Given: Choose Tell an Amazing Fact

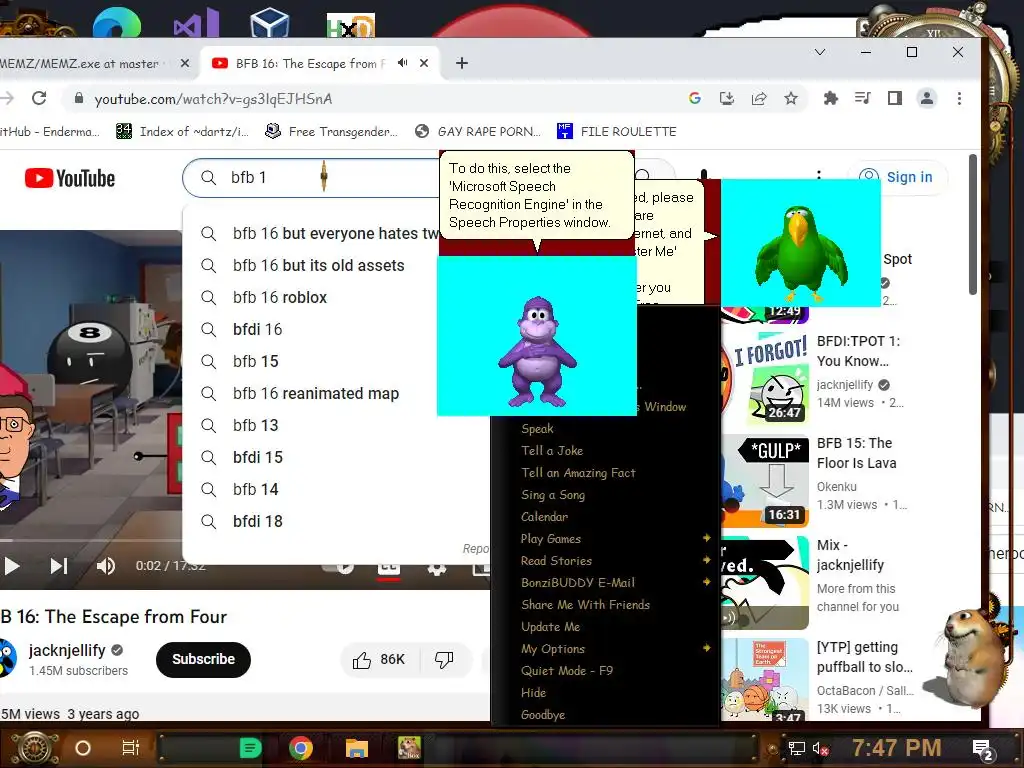Looking at the screenshot, I should [x=578, y=473].
